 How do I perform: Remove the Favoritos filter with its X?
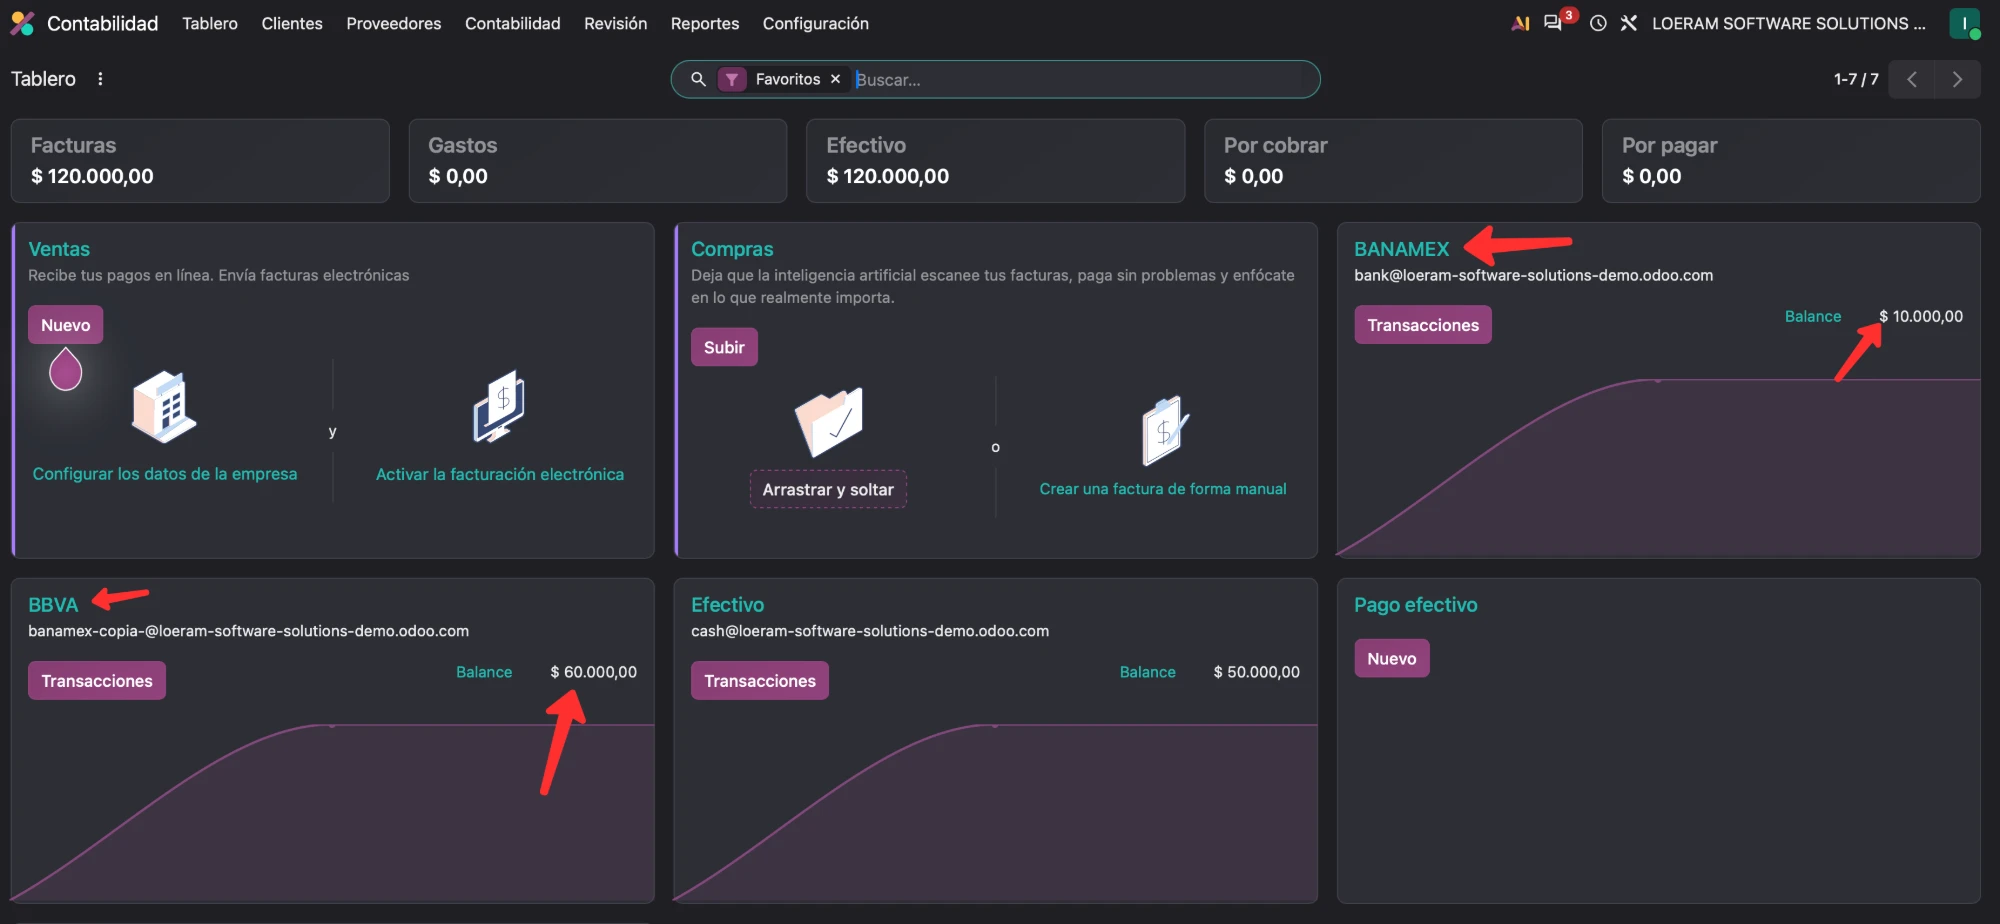[x=835, y=79]
